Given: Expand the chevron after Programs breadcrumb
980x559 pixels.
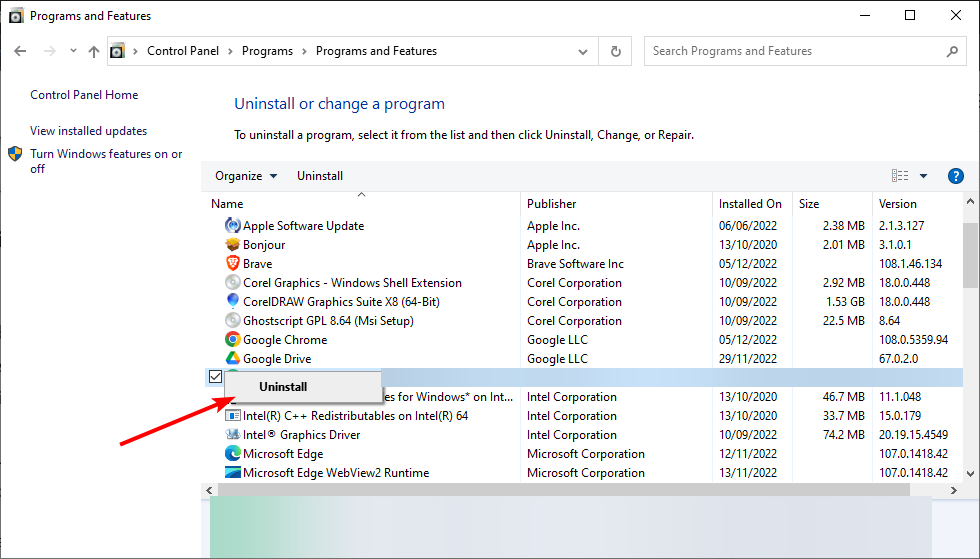Looking at the screenshot, I should click(x=304, y=51).
